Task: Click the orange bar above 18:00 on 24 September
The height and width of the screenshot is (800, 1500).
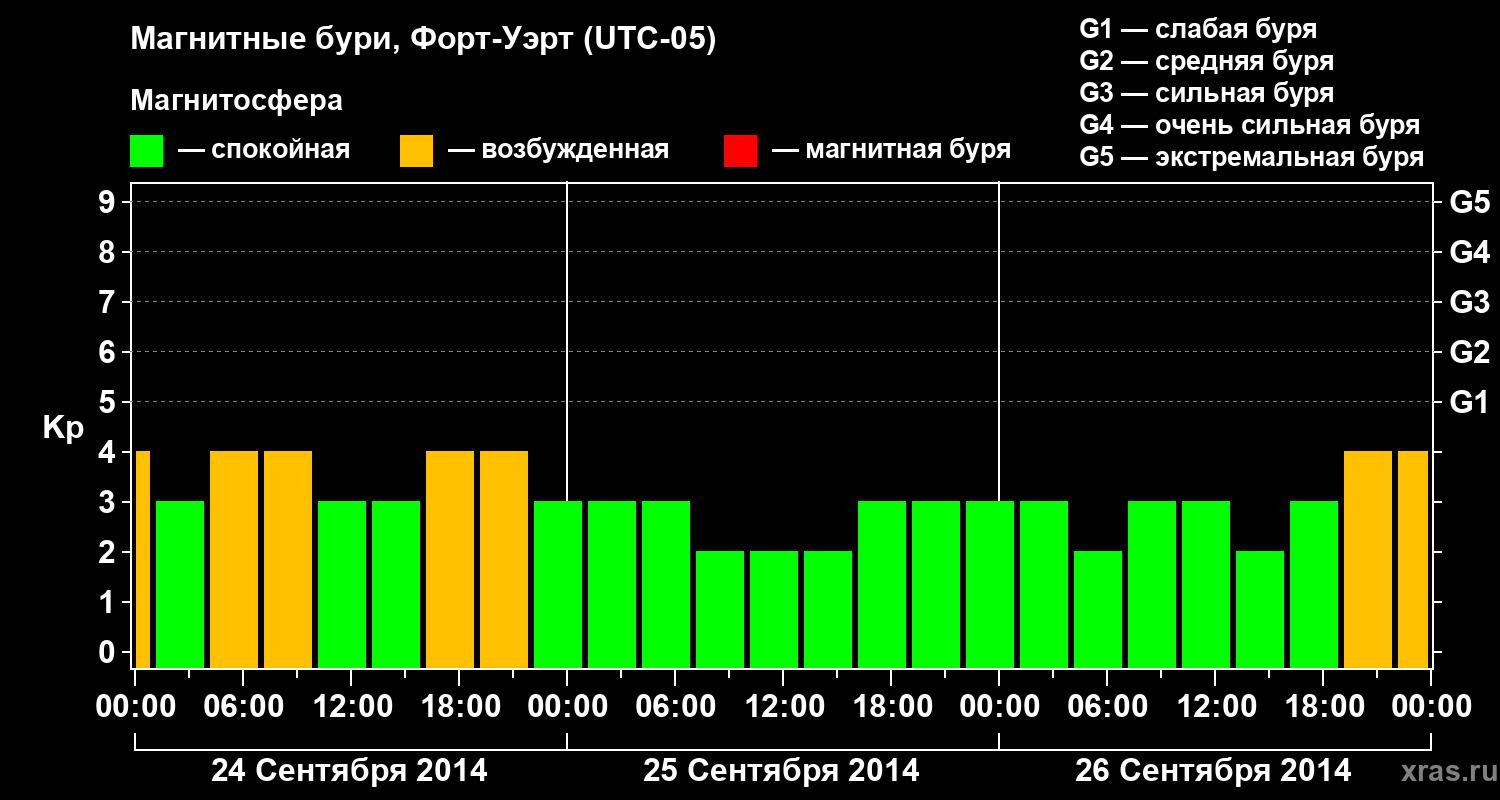Action: click(x=450, y=559)
